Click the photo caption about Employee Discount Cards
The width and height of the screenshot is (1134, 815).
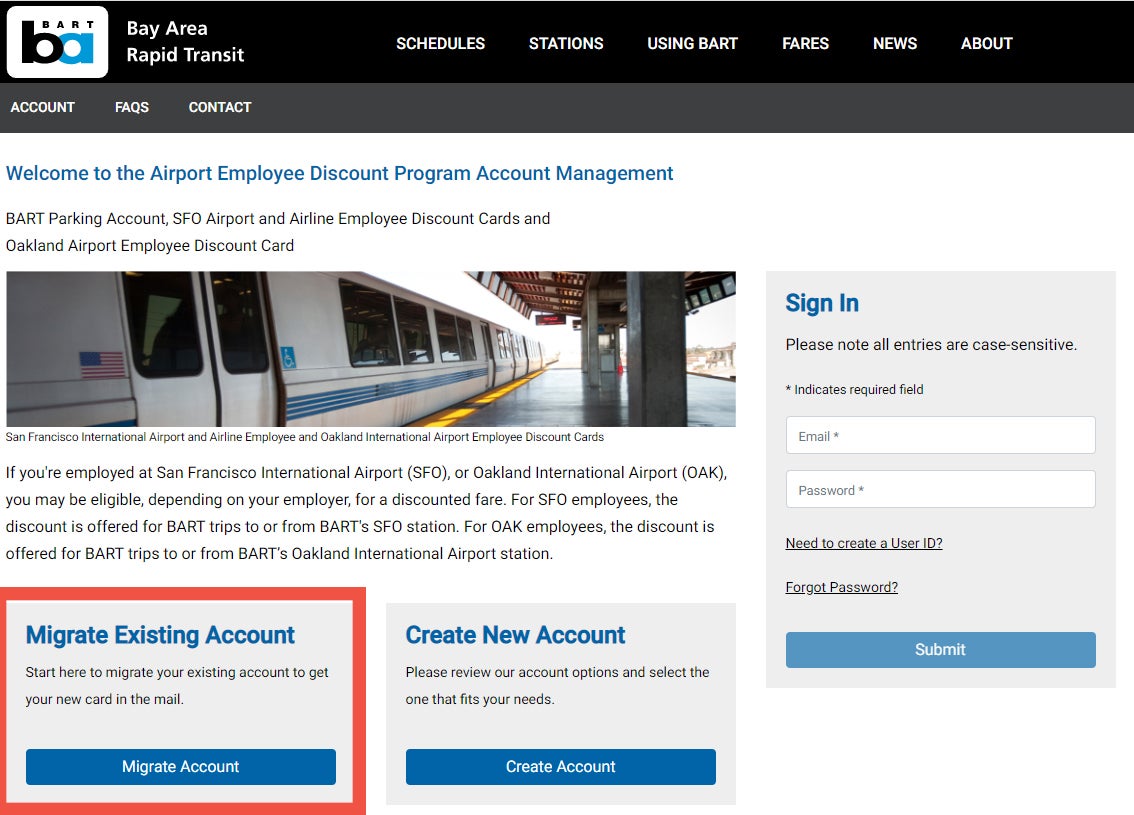[x=304, y=437]
